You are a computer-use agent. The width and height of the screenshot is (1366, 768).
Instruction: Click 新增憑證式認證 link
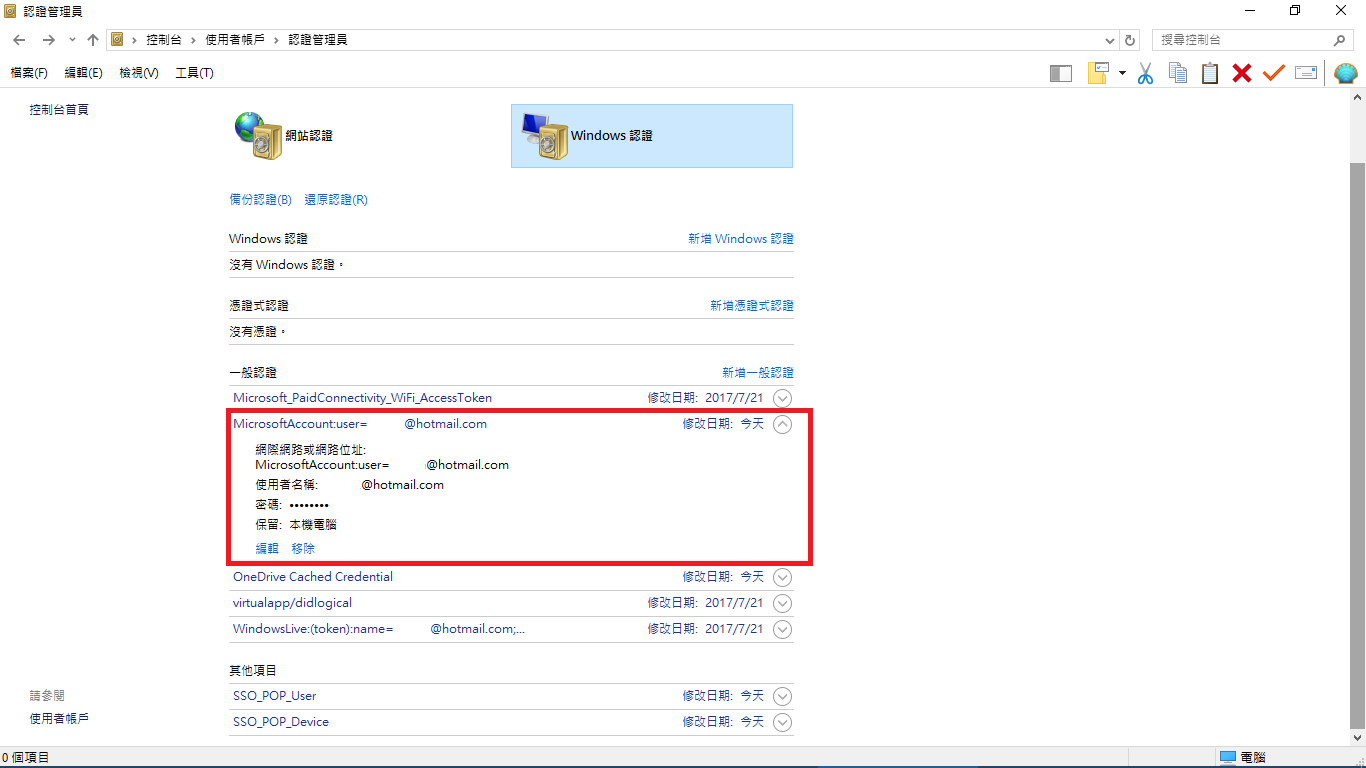[752, 306]
